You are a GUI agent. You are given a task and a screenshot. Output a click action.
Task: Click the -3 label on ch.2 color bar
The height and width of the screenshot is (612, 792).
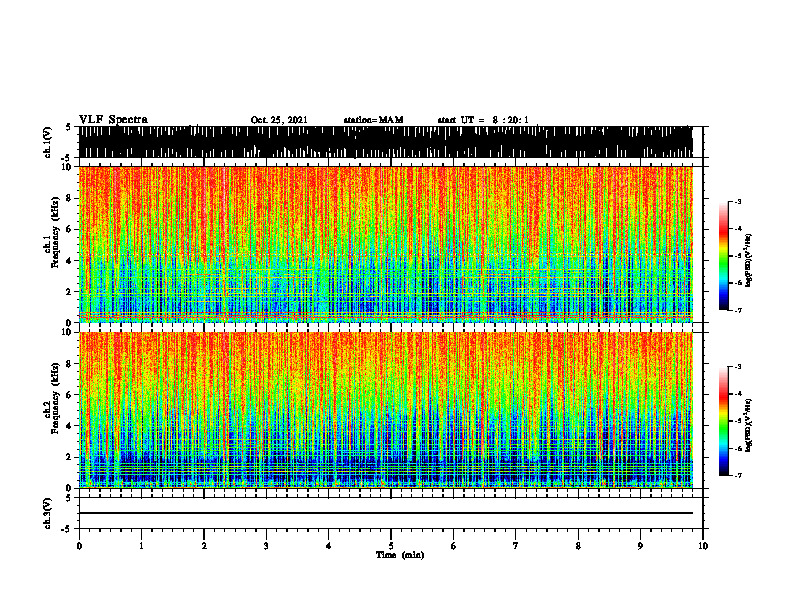[738, 367]
